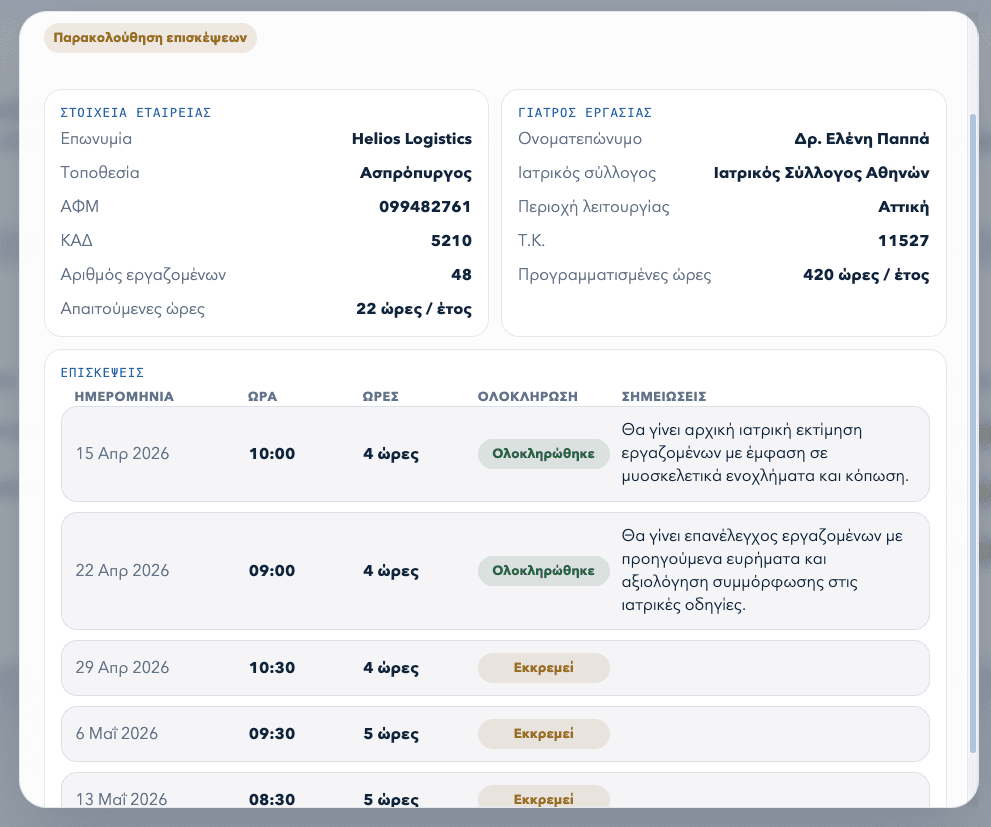Viewport: 991px width, 827px height.
Task: Click the ΩΡΕΣ column header
Action: pyautogui.click(x=380, y=397)
